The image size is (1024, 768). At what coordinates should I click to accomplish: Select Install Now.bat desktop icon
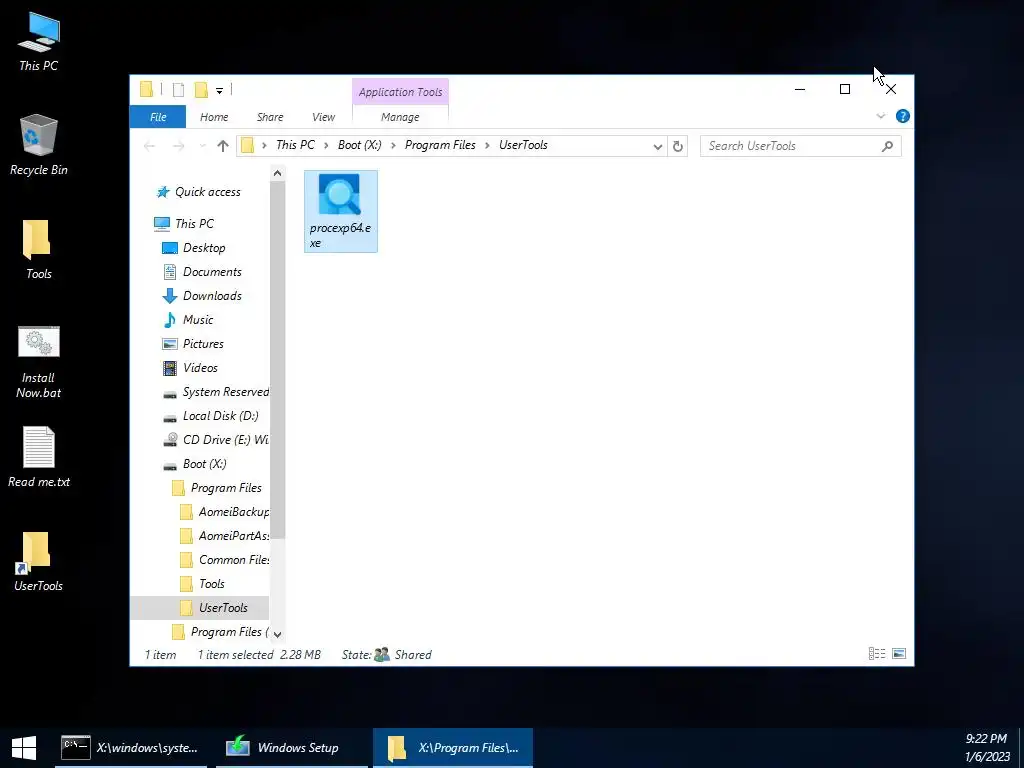pos(39,363)
